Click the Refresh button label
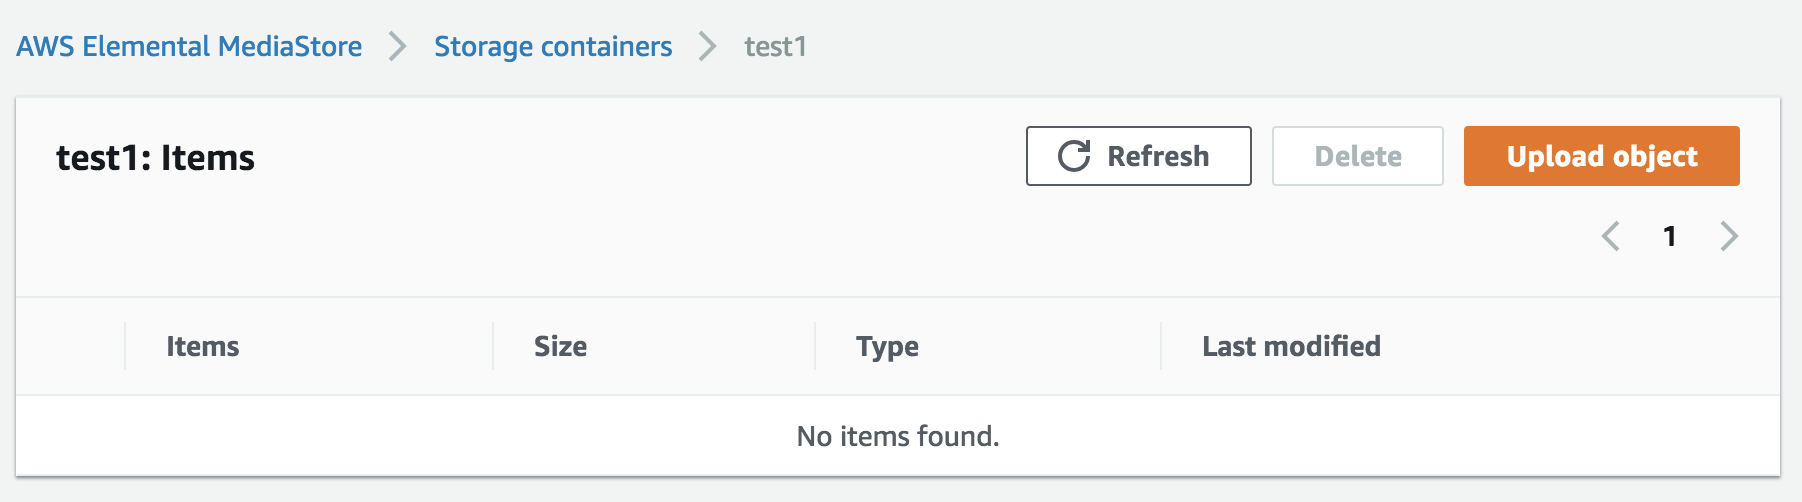The height and width of the screenshot is (502, 1802). (1158, 156)
